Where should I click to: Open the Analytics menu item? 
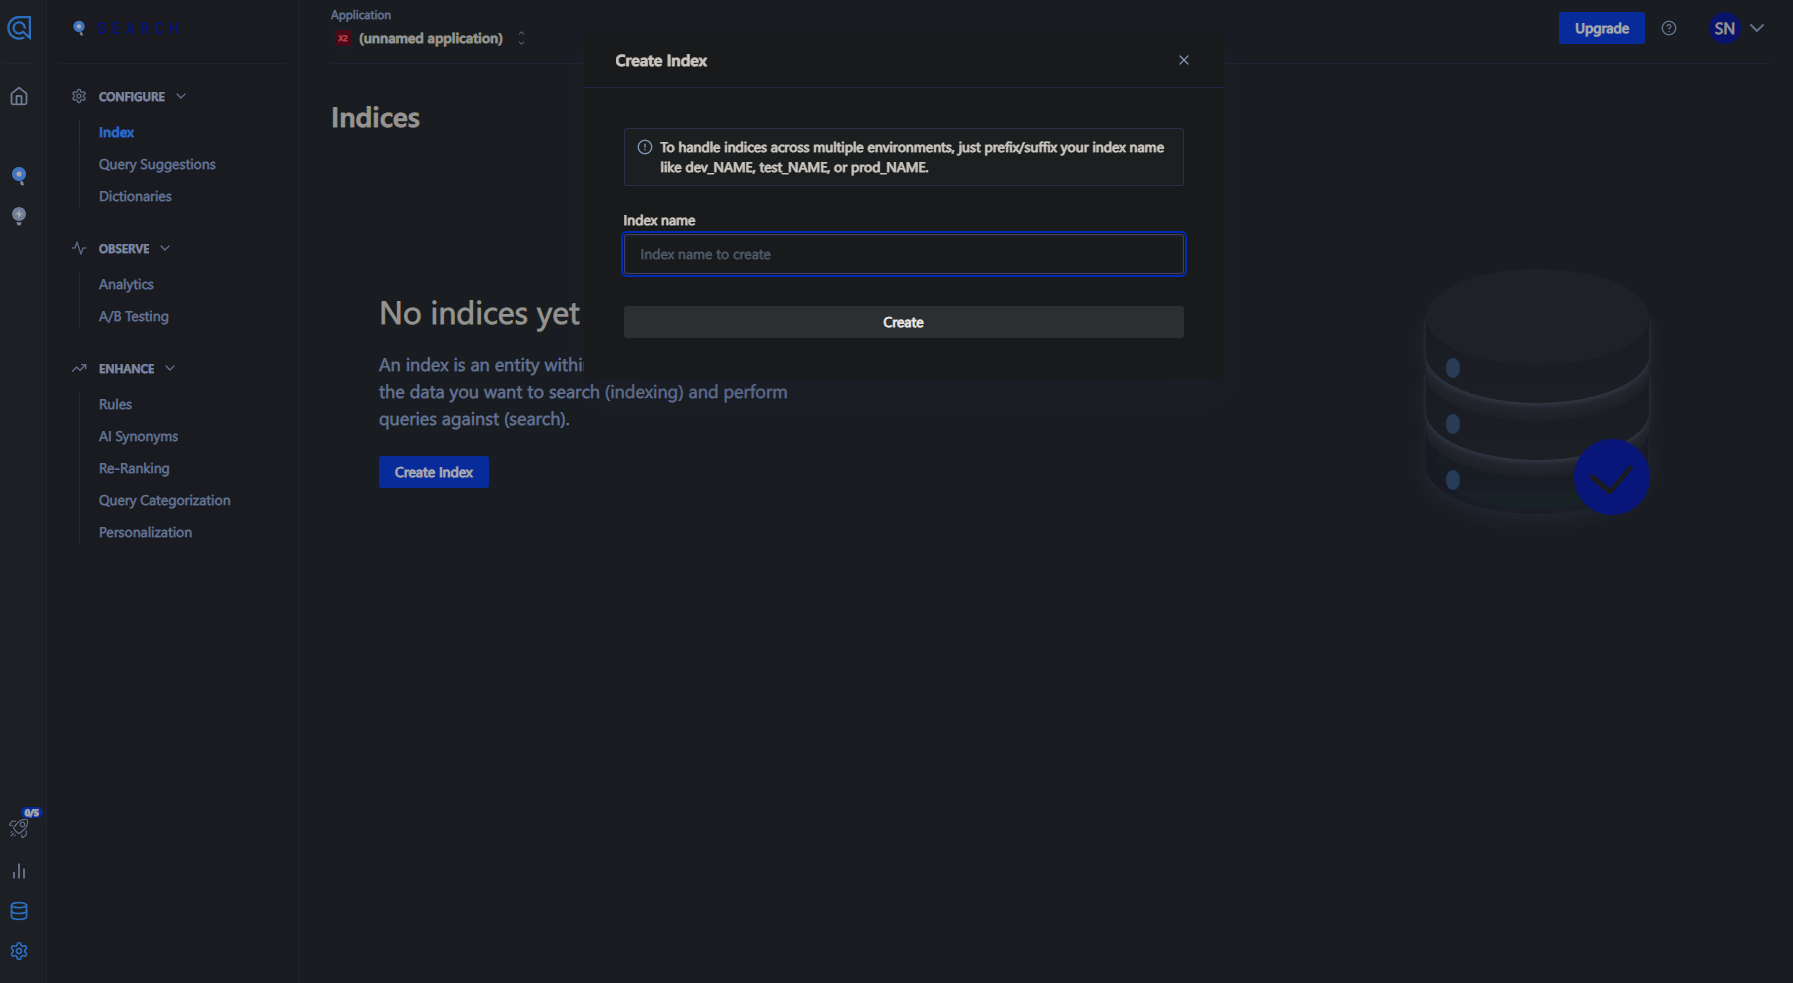tap(126, 284)
